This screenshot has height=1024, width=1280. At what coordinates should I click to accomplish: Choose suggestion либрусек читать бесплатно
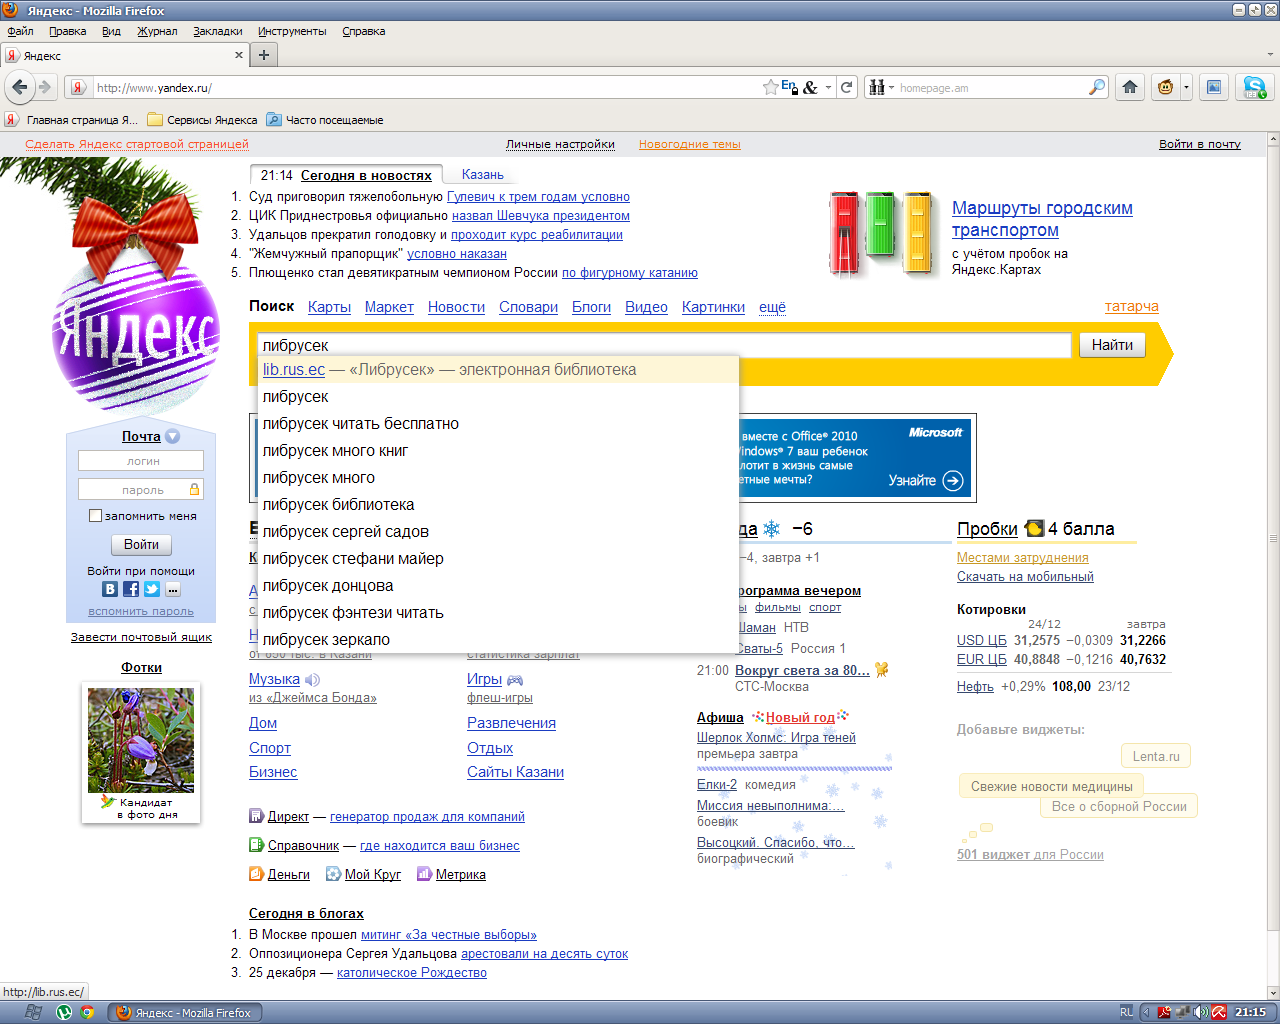[499, 424]
